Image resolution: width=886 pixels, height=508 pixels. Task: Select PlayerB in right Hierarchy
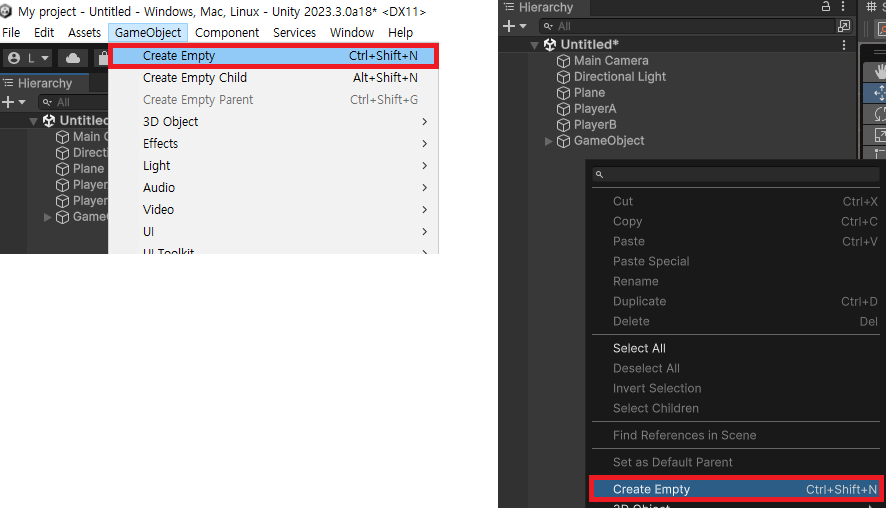(x=595, y=125)
